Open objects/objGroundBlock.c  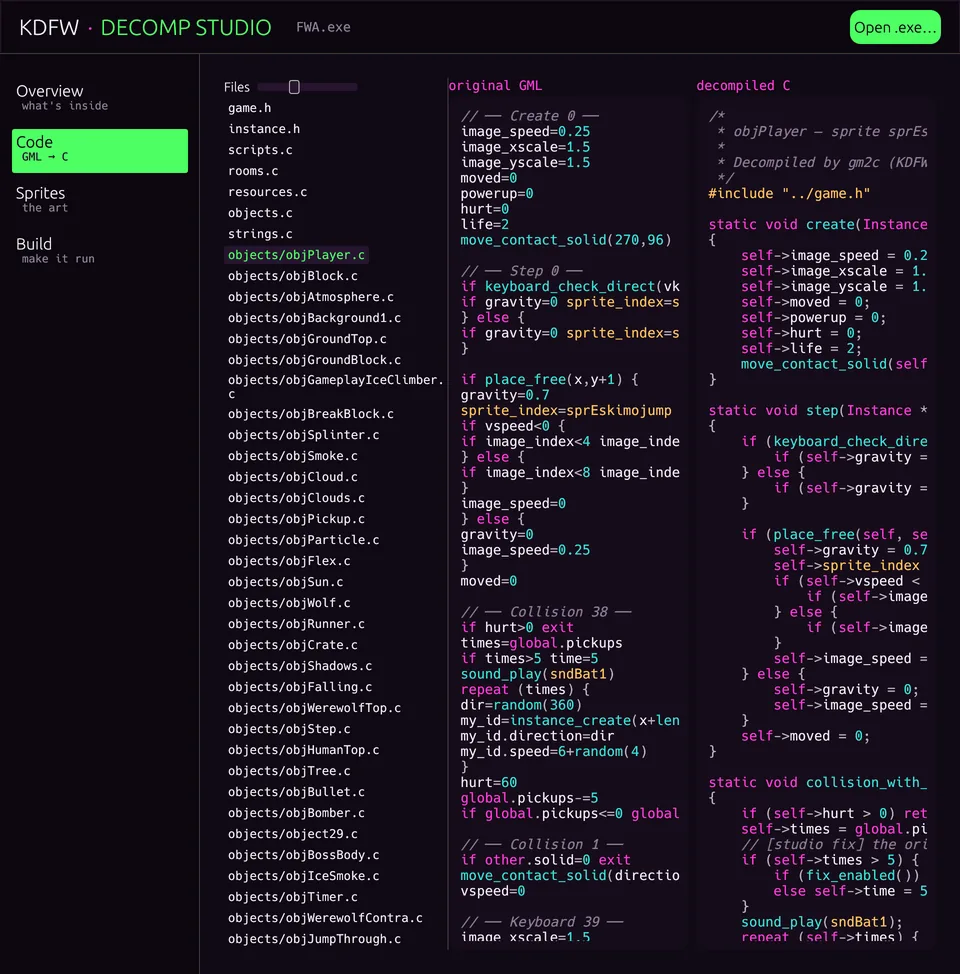pyautogui.click(x=314, y=360)
